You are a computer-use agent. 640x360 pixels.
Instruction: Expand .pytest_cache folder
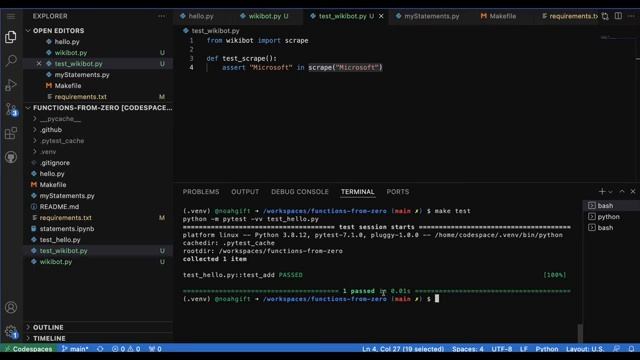coord(62,141)
